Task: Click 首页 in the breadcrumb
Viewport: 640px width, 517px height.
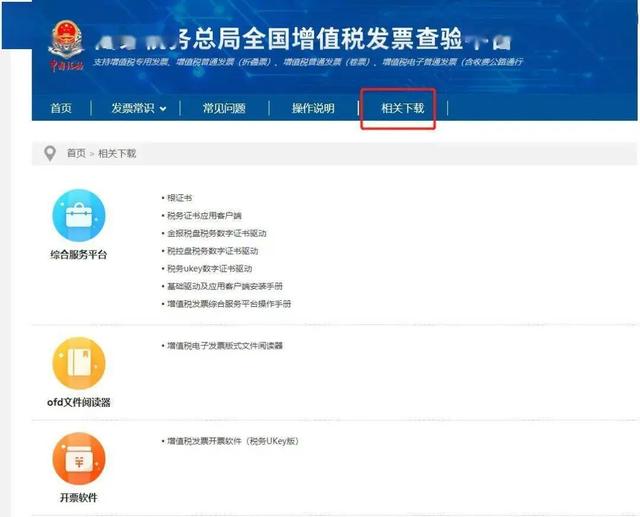Action: 76,153
